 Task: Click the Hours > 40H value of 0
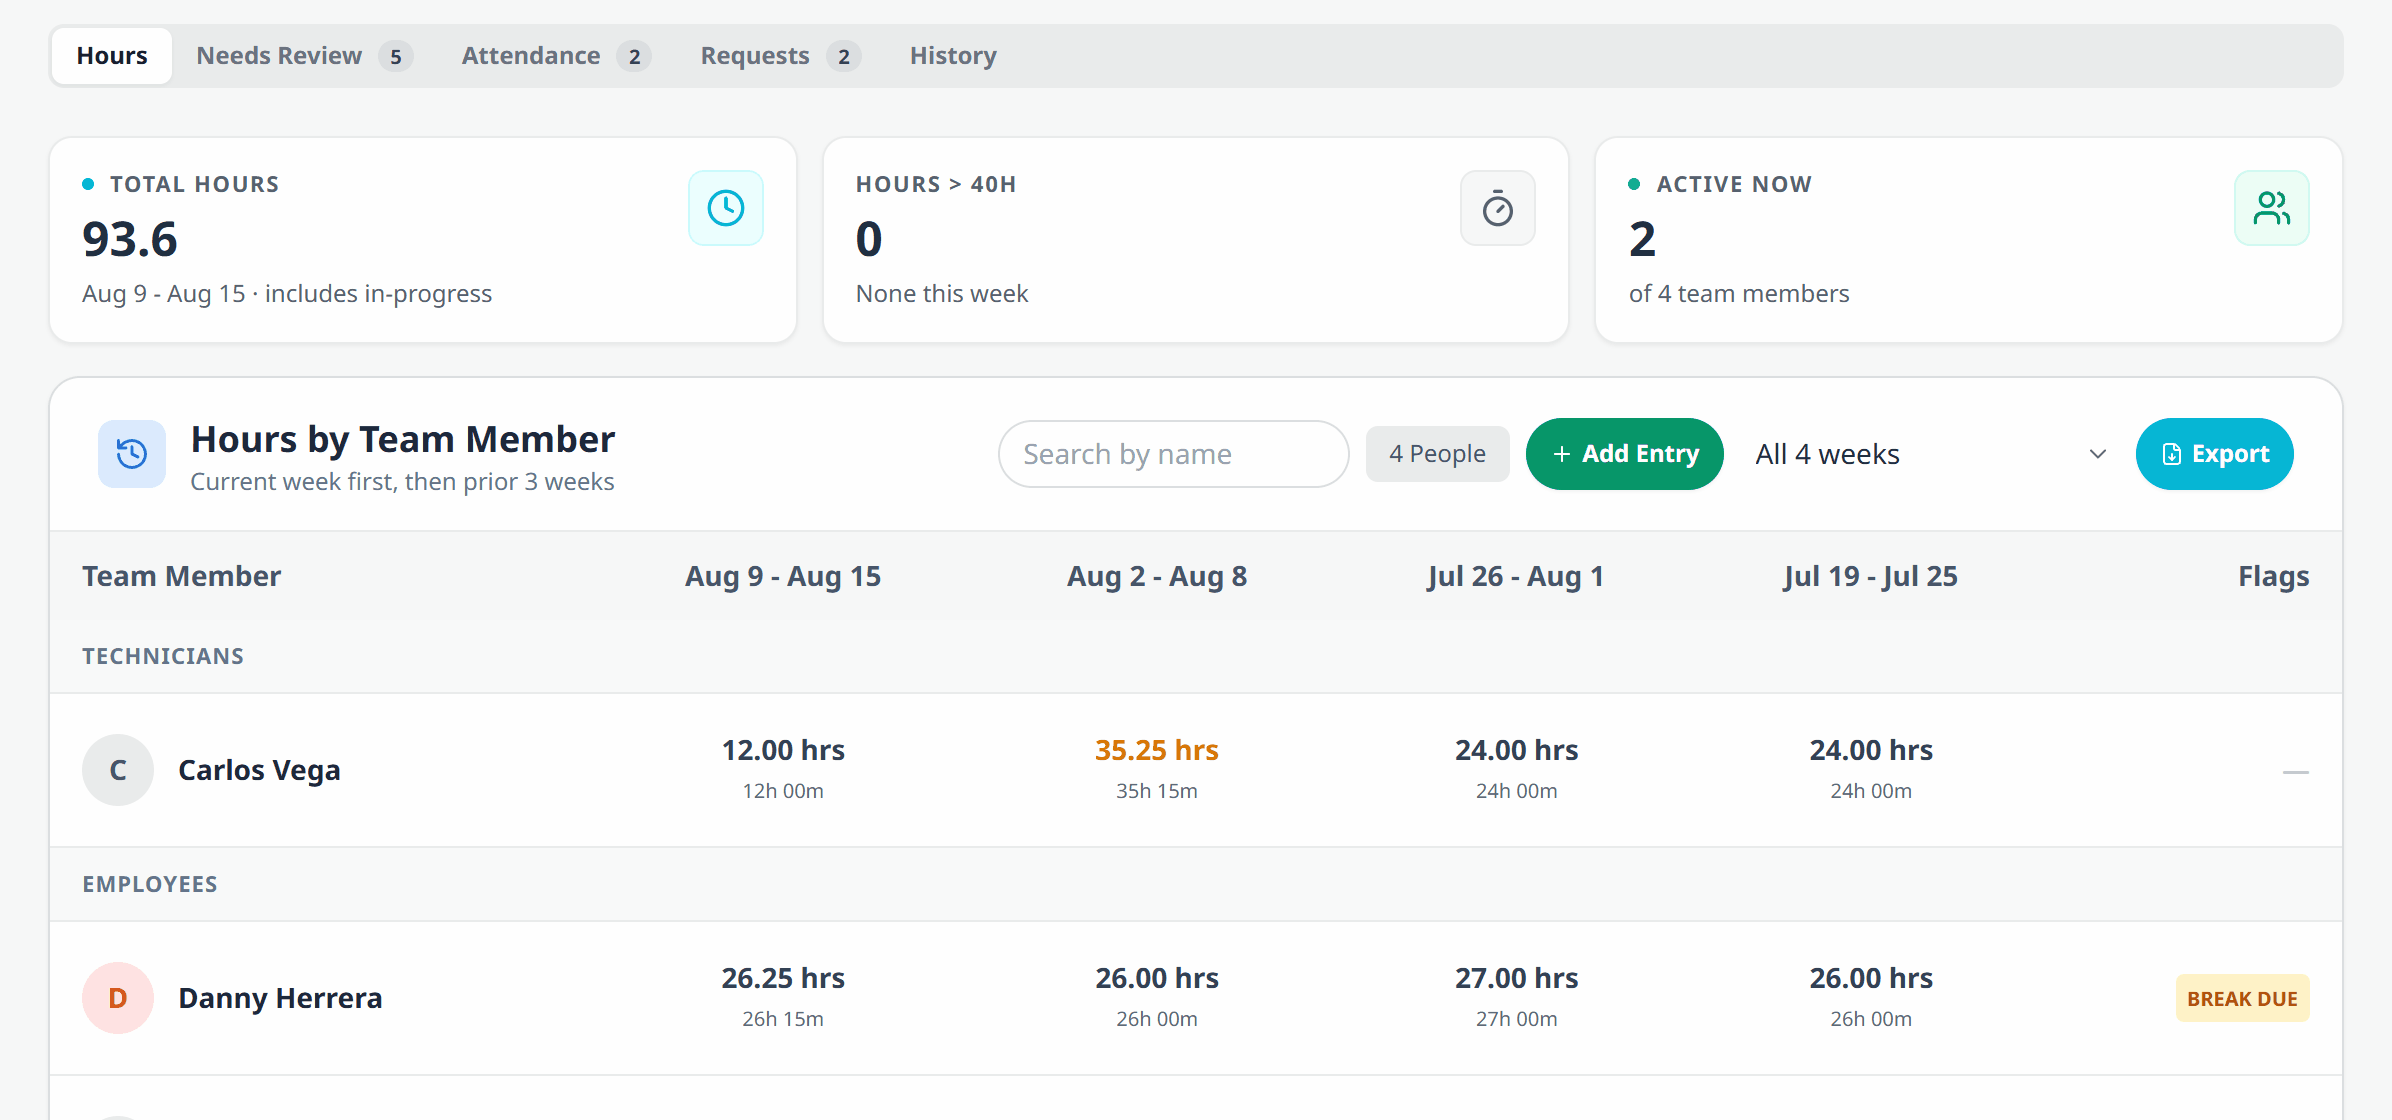click(x=869, y=239)
